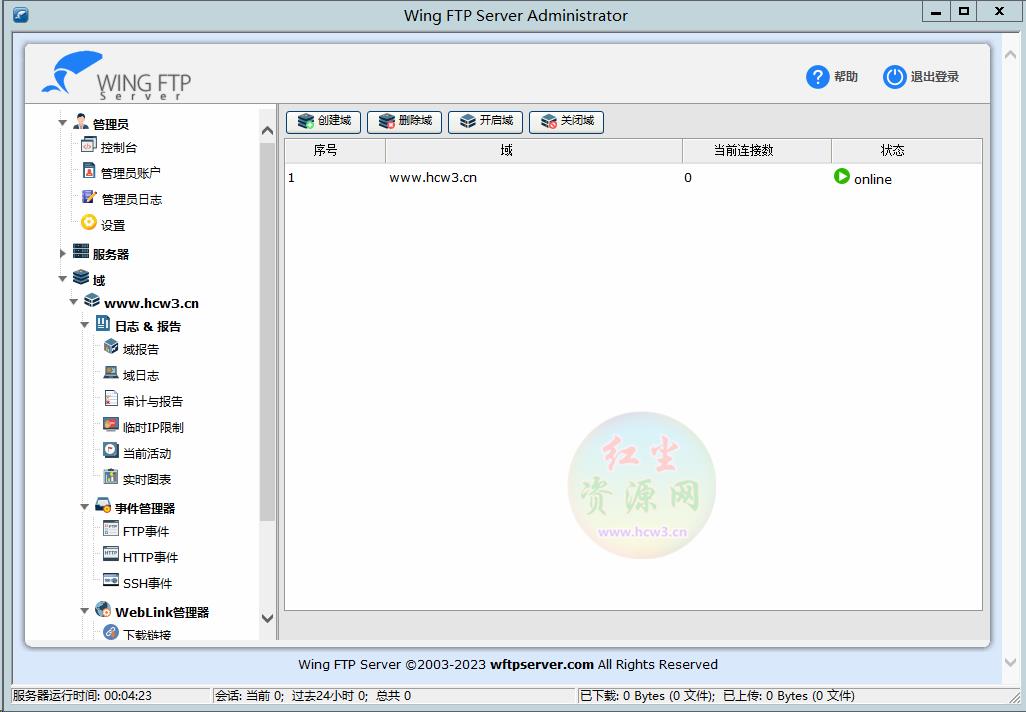Click the blue power logout icon
This screenshot has width=1026, height=712.
point(894,77)
